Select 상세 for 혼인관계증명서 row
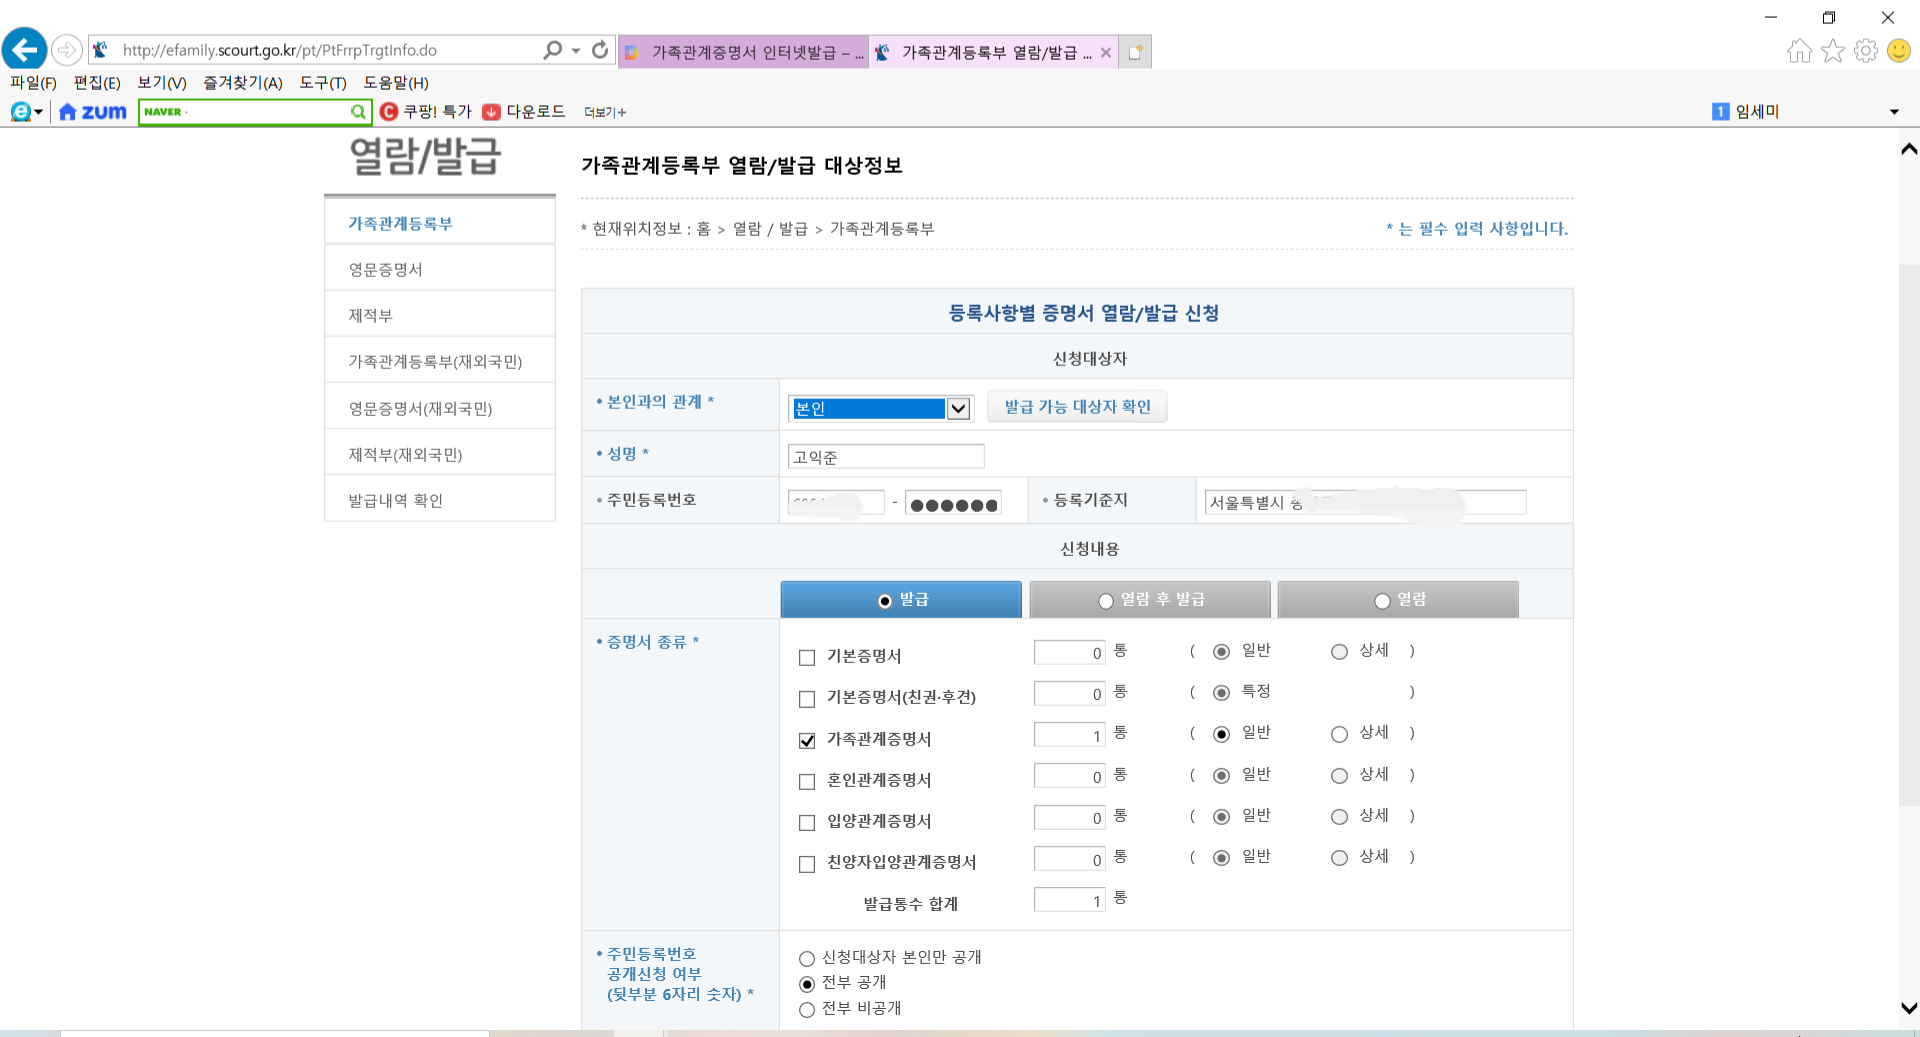1920x1037 pixels. click(x=1340, y=776)
